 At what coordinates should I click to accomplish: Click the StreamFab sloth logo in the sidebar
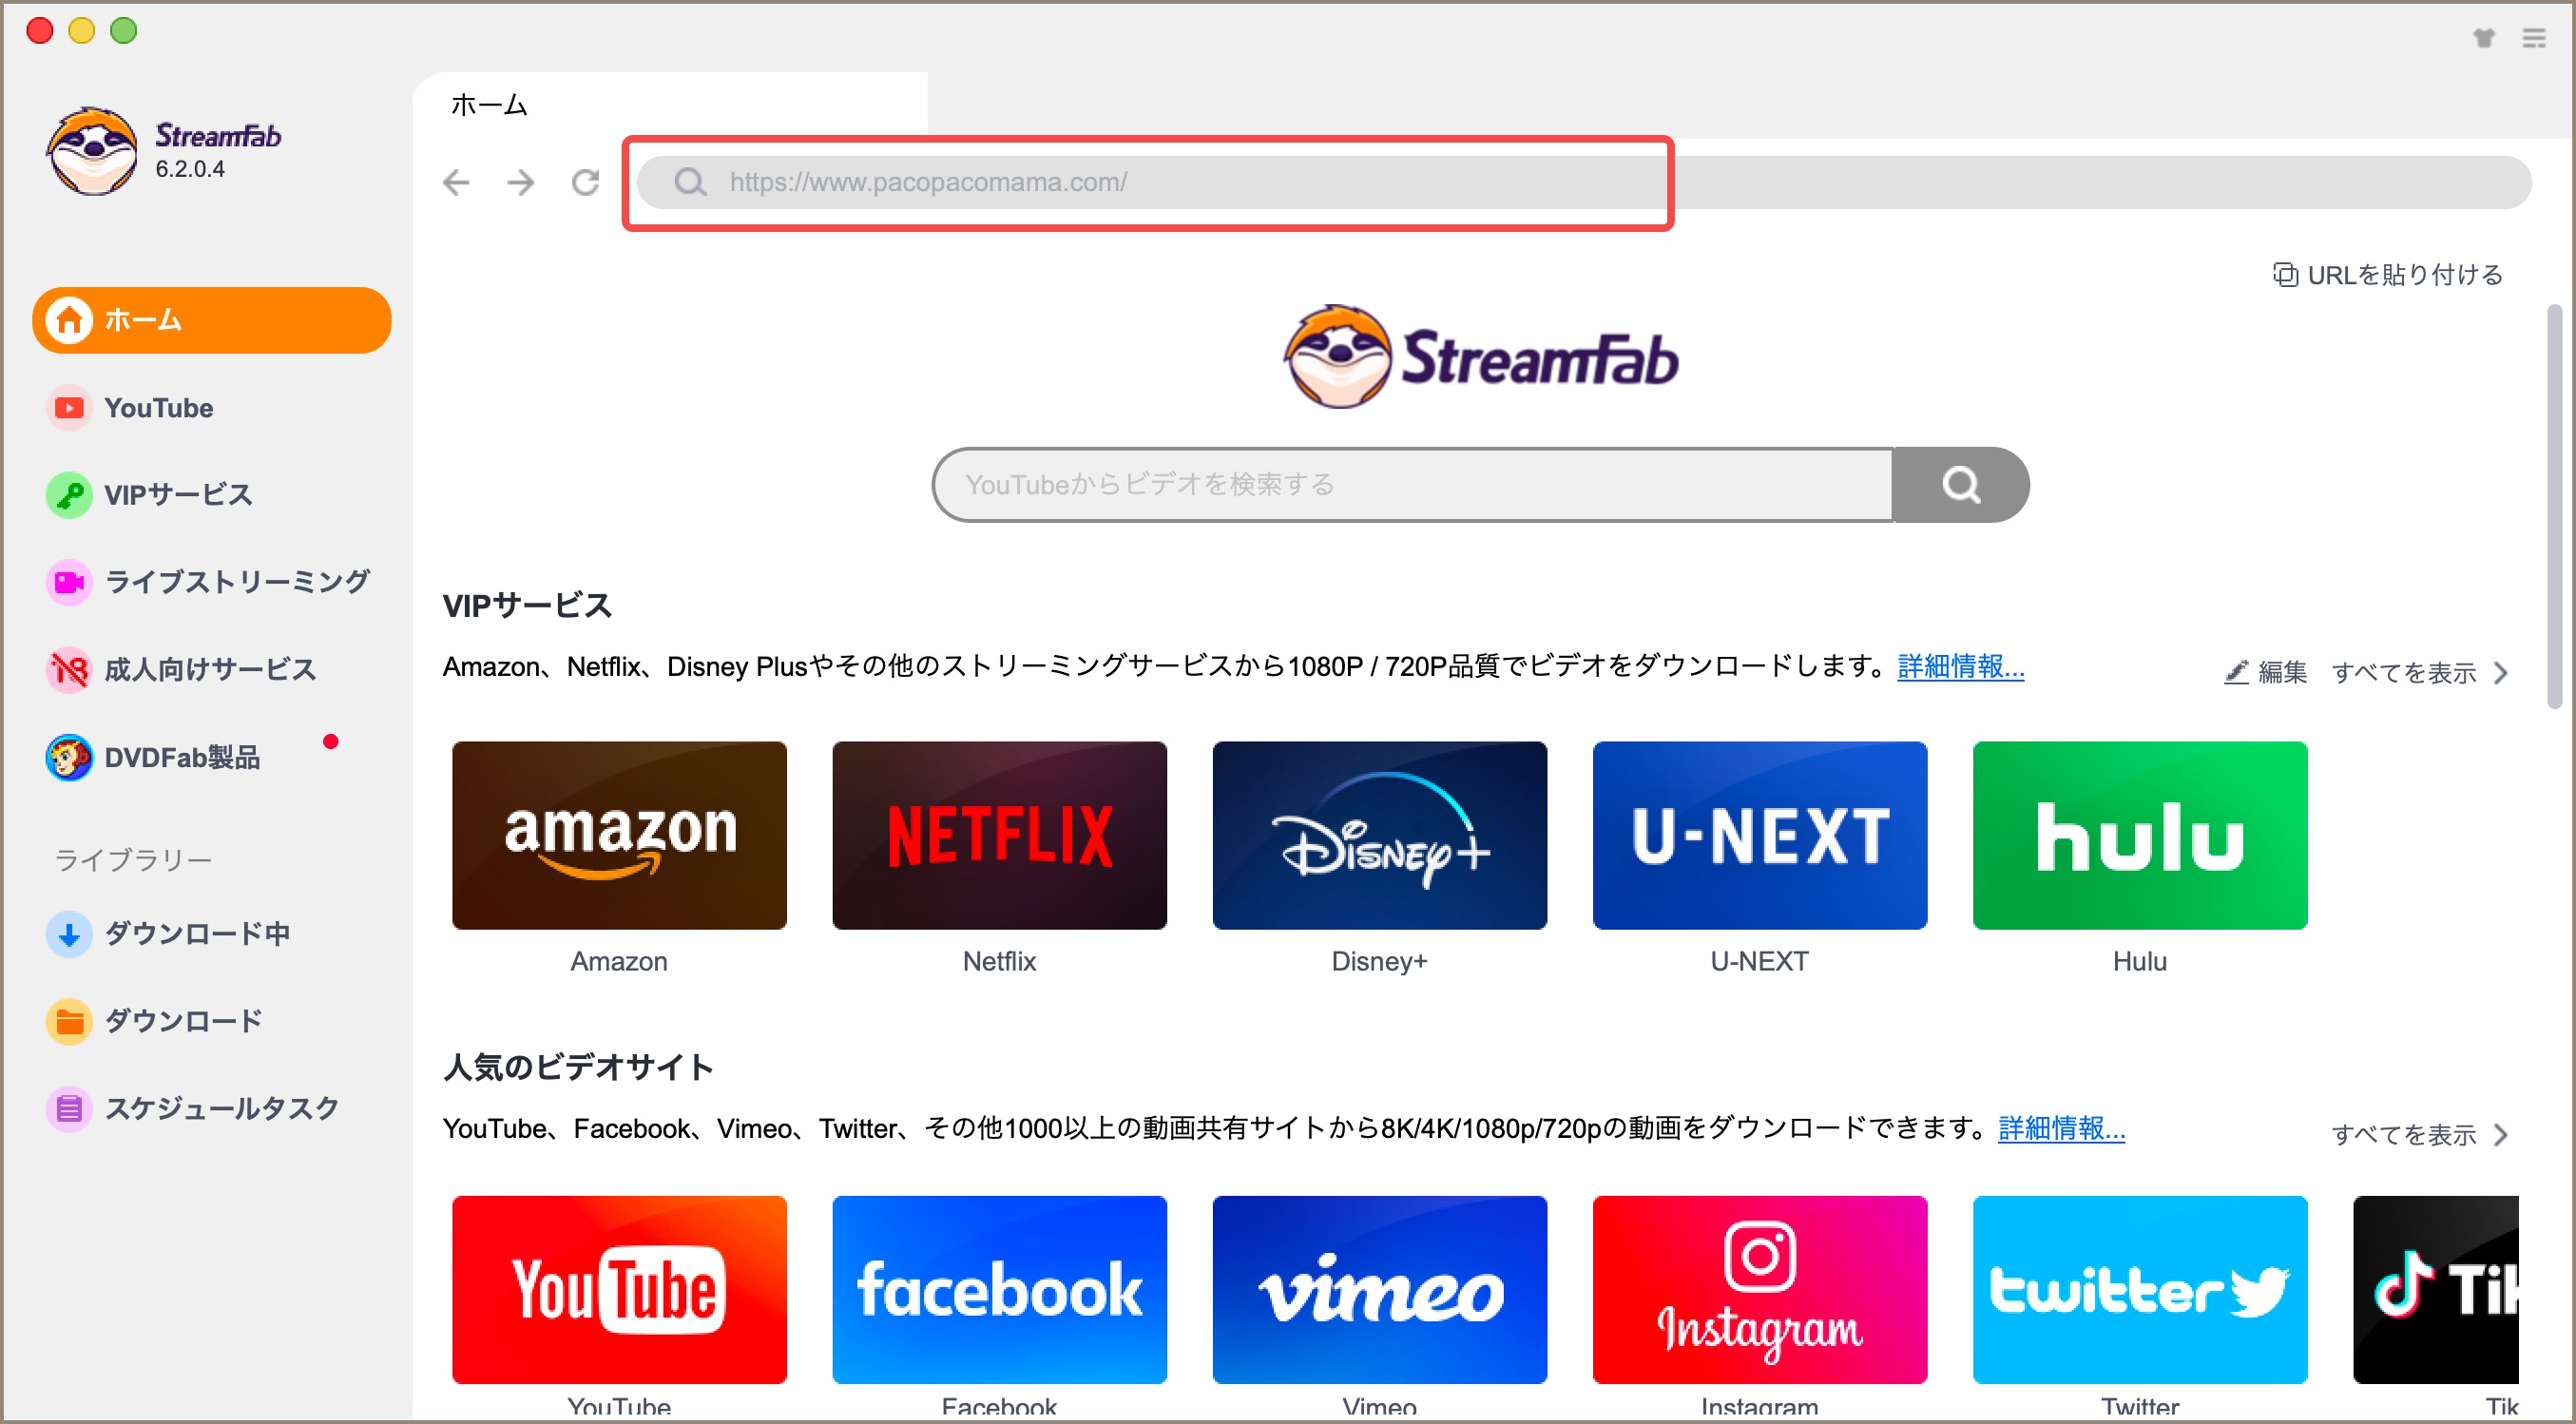(92, 151)
